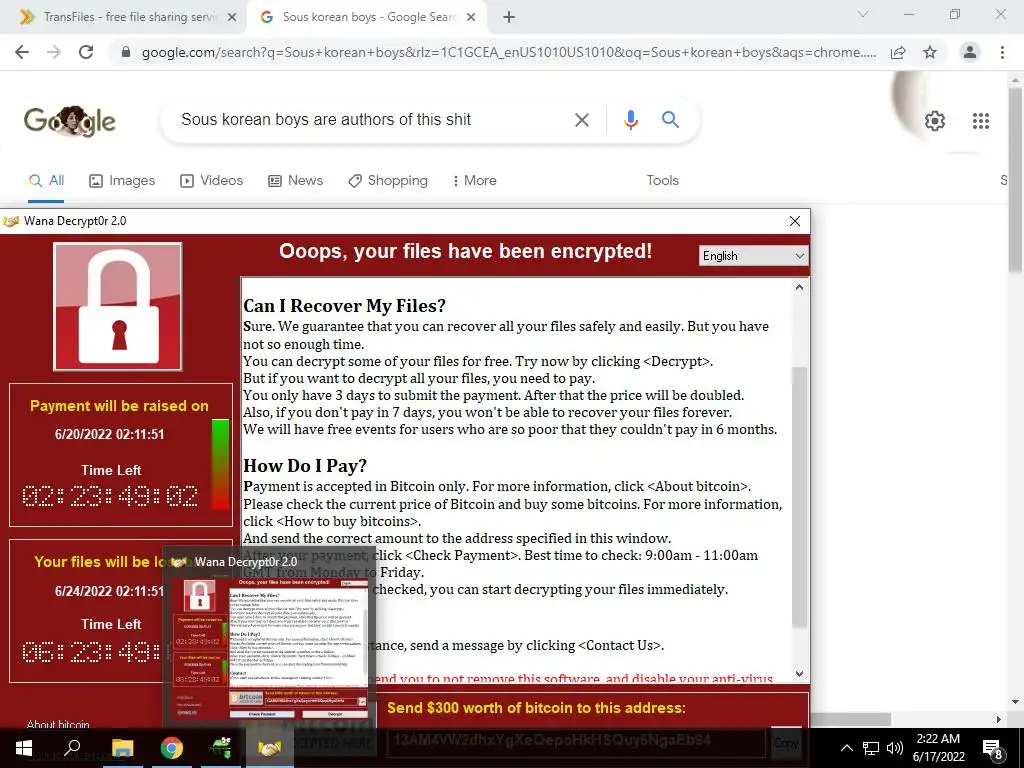Close the Sous korean boys tab

click(x=471, y=18)
